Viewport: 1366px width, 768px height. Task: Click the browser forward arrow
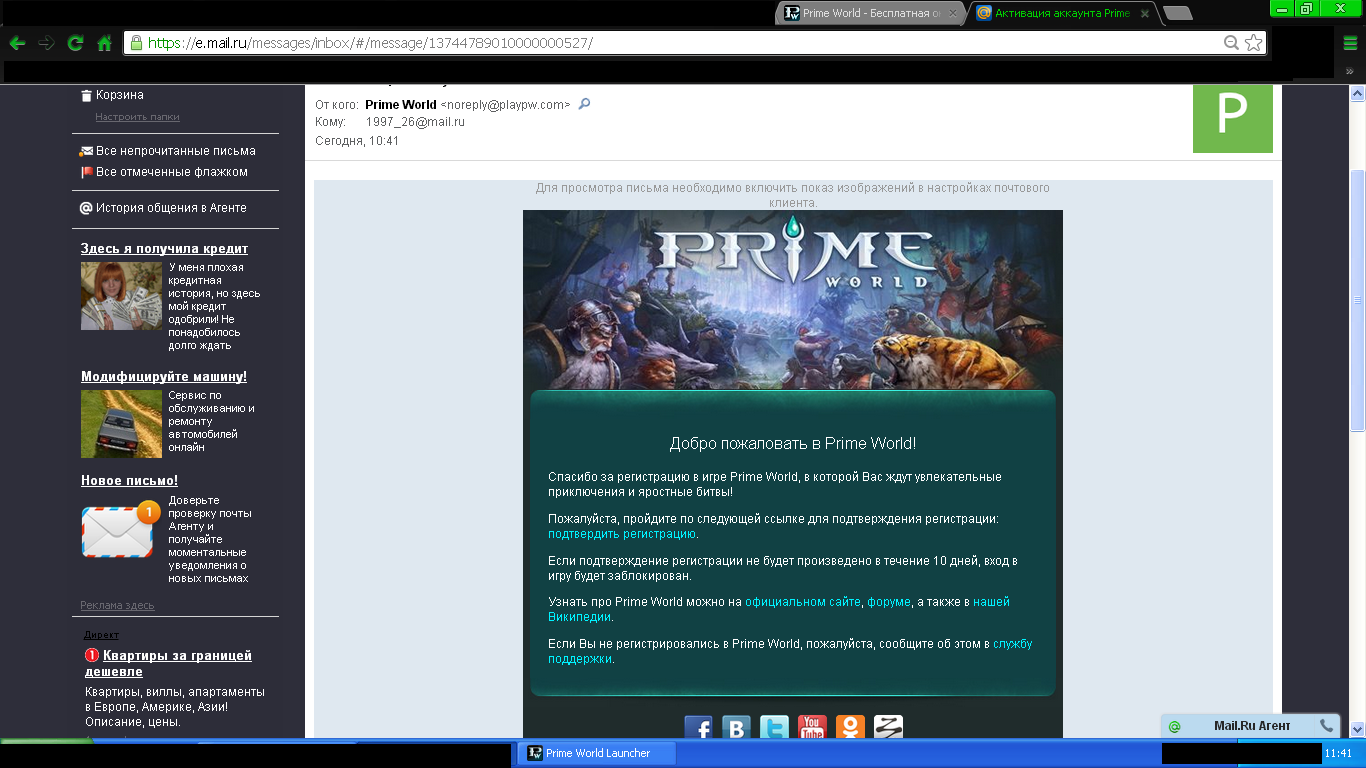46,43
